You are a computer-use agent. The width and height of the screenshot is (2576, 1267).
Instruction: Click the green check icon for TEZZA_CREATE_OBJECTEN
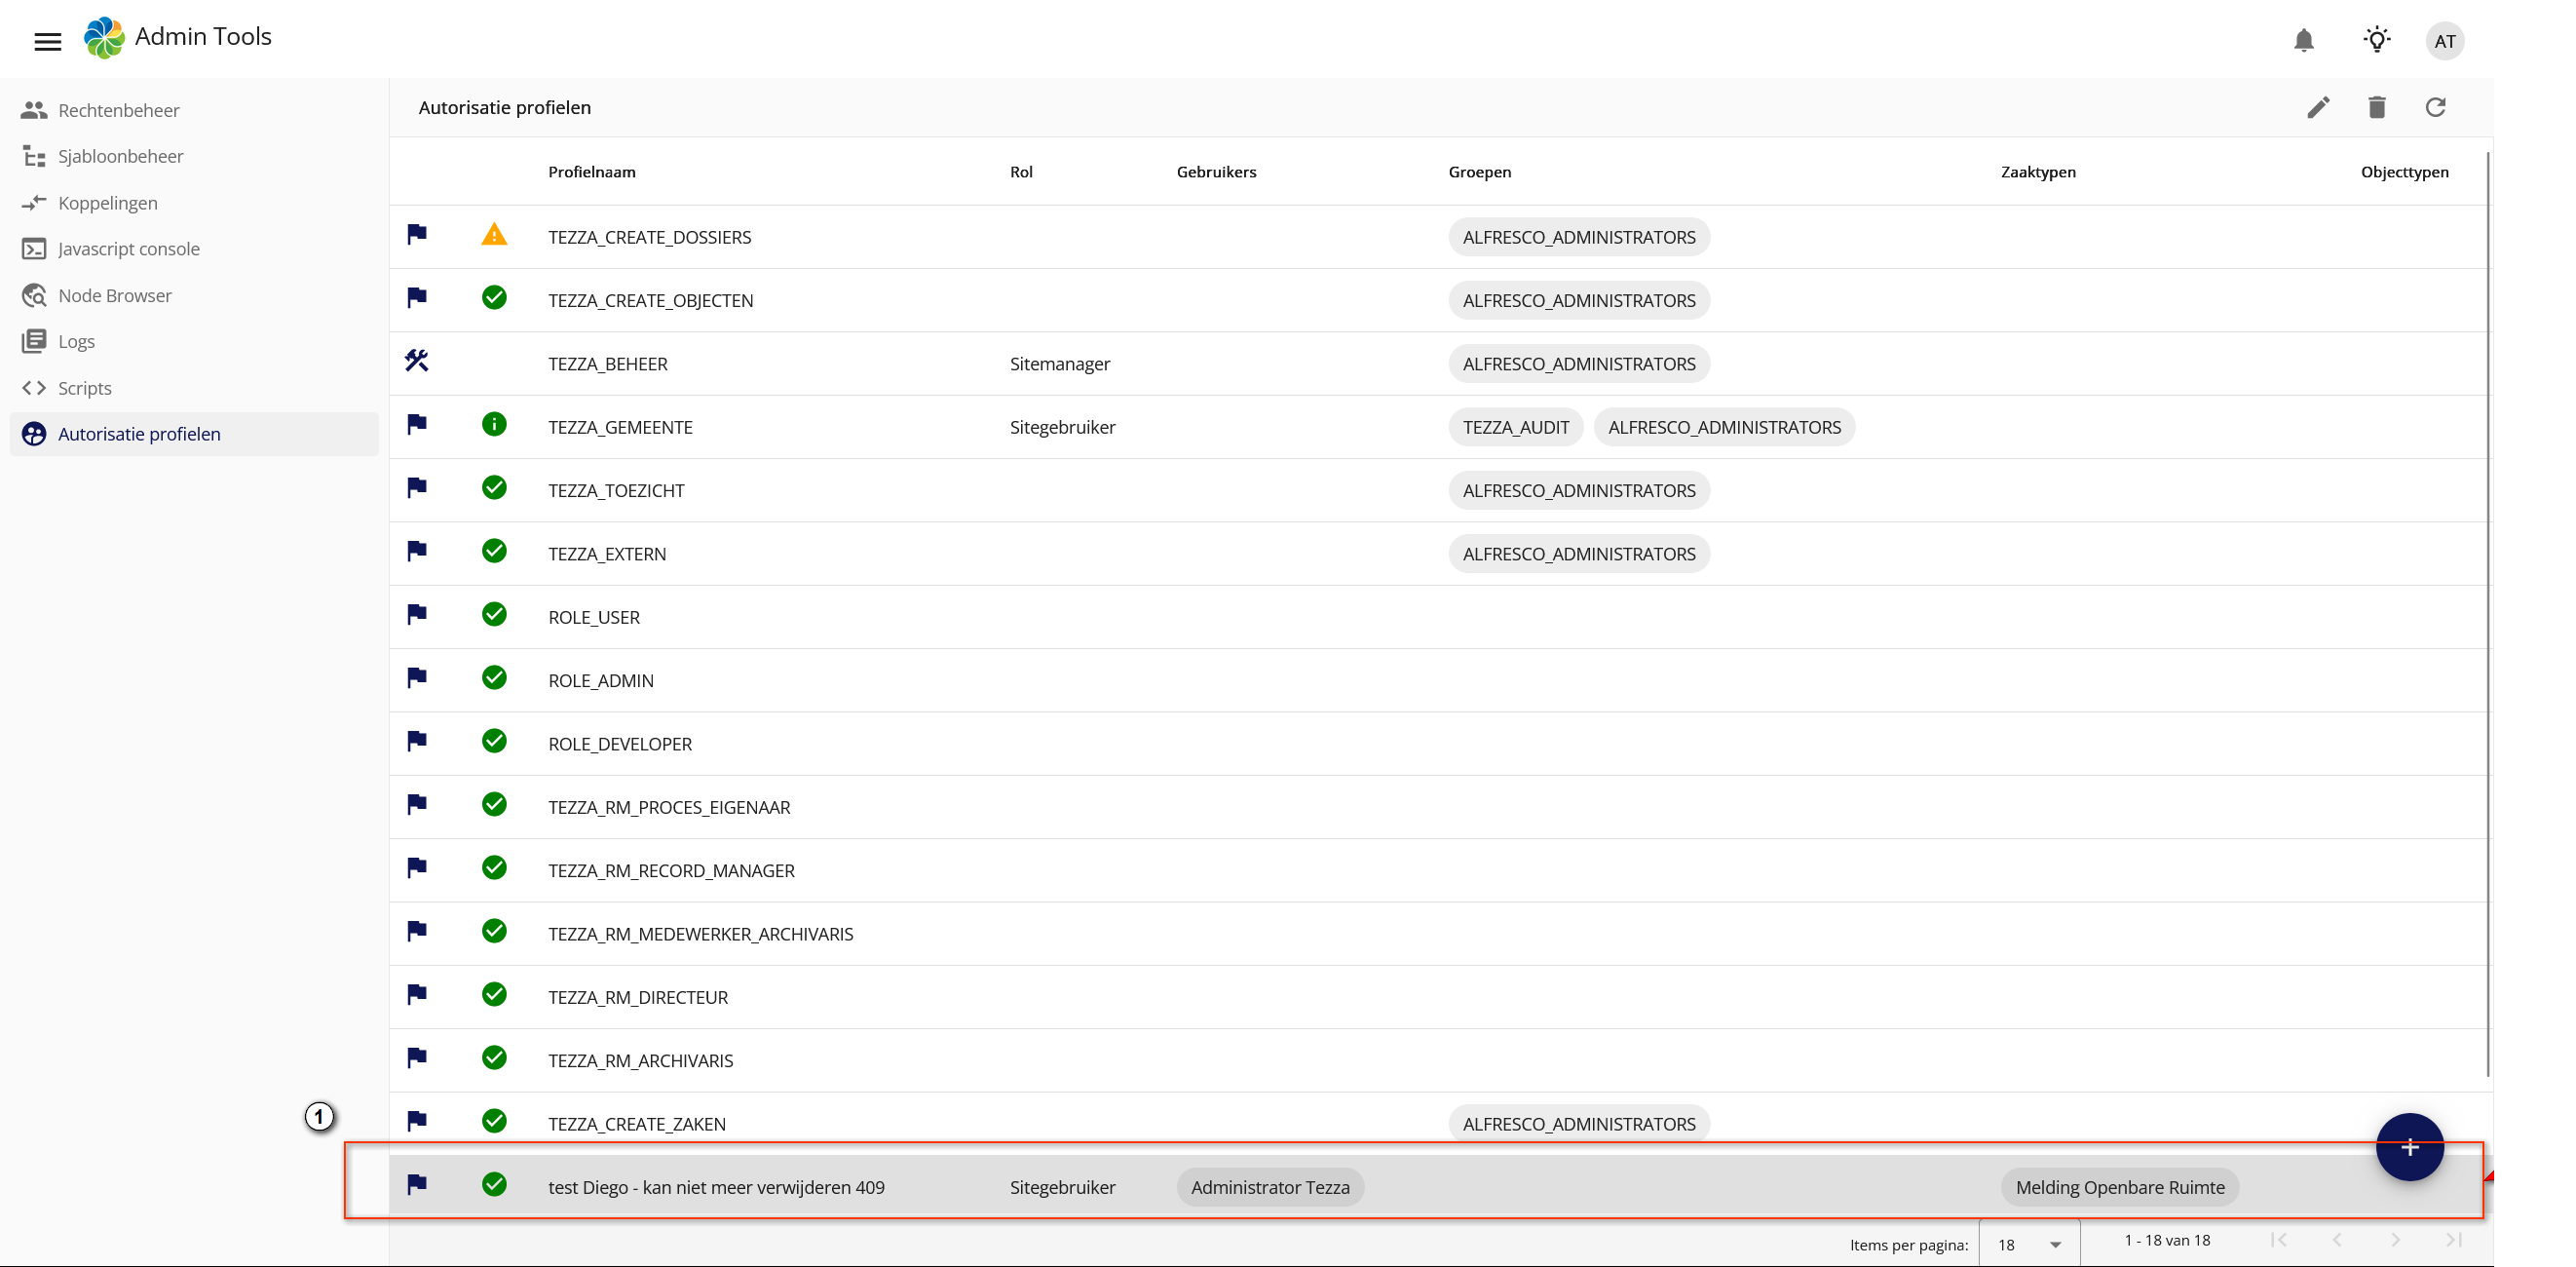point(494,298)
